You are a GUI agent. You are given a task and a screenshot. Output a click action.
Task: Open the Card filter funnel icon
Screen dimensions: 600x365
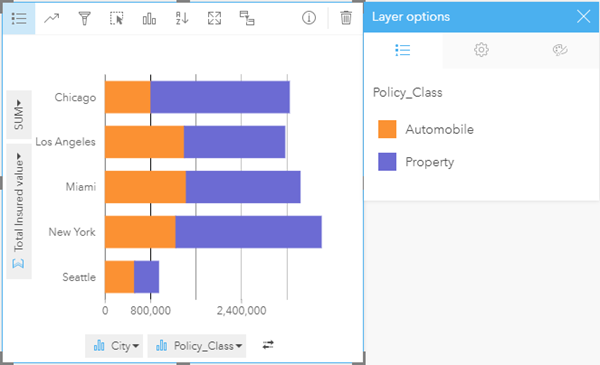click(x=84, y=18)
